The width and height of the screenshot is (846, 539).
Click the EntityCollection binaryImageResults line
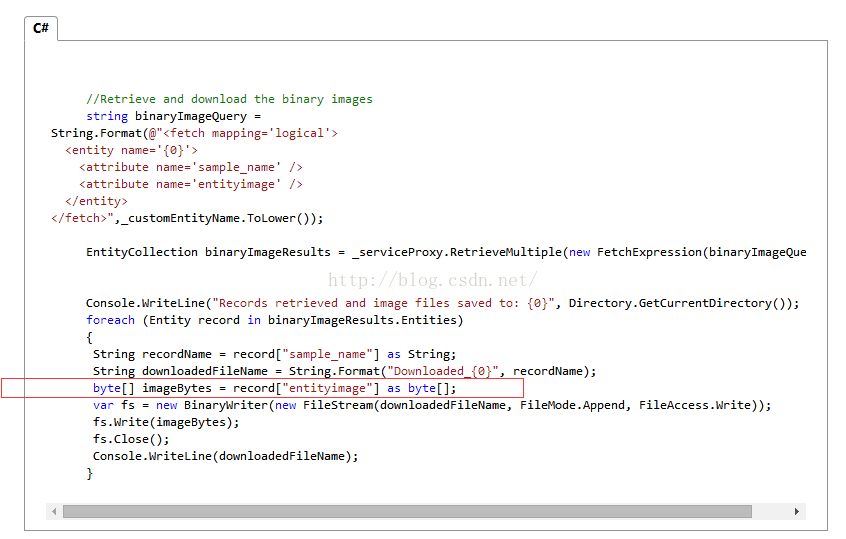pos(446,252)
